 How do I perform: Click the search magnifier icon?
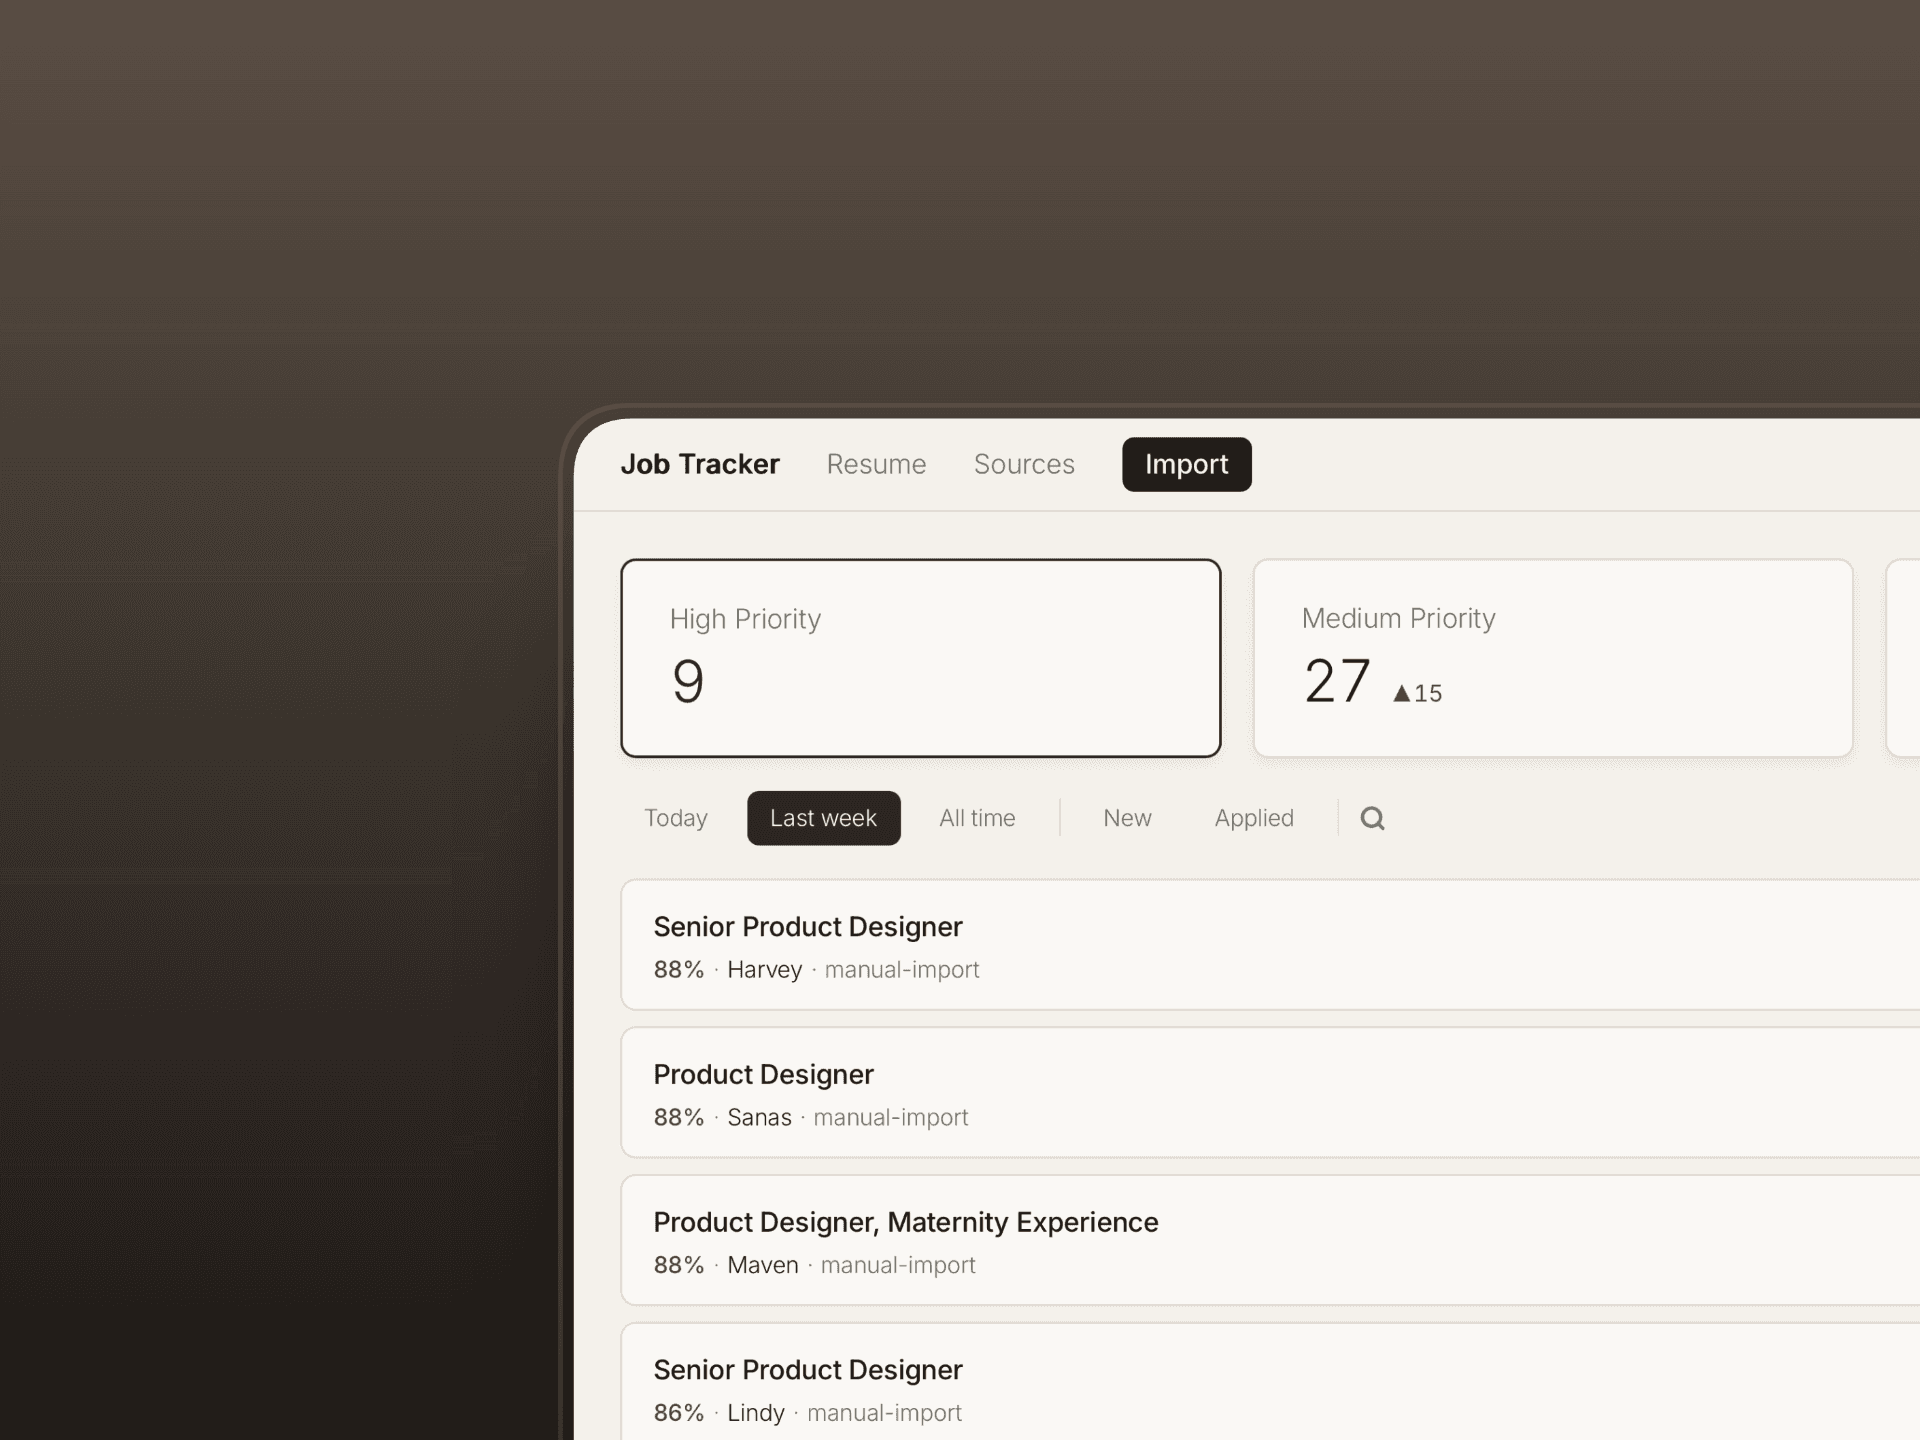tap(1372, 818)
